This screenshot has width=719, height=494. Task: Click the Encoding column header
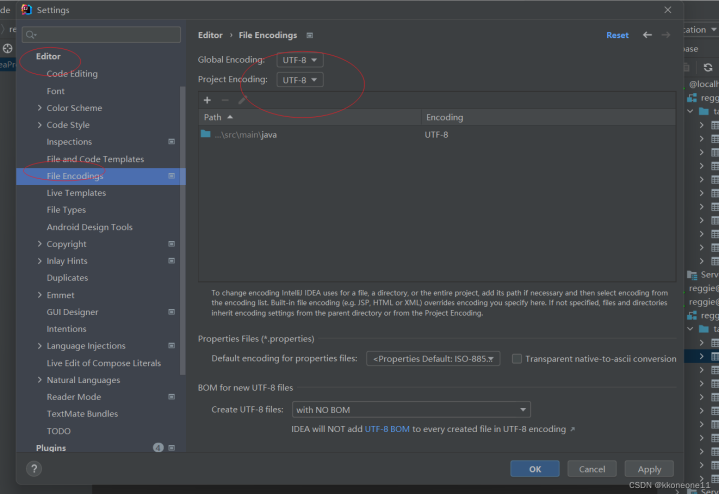coord(548,117)
